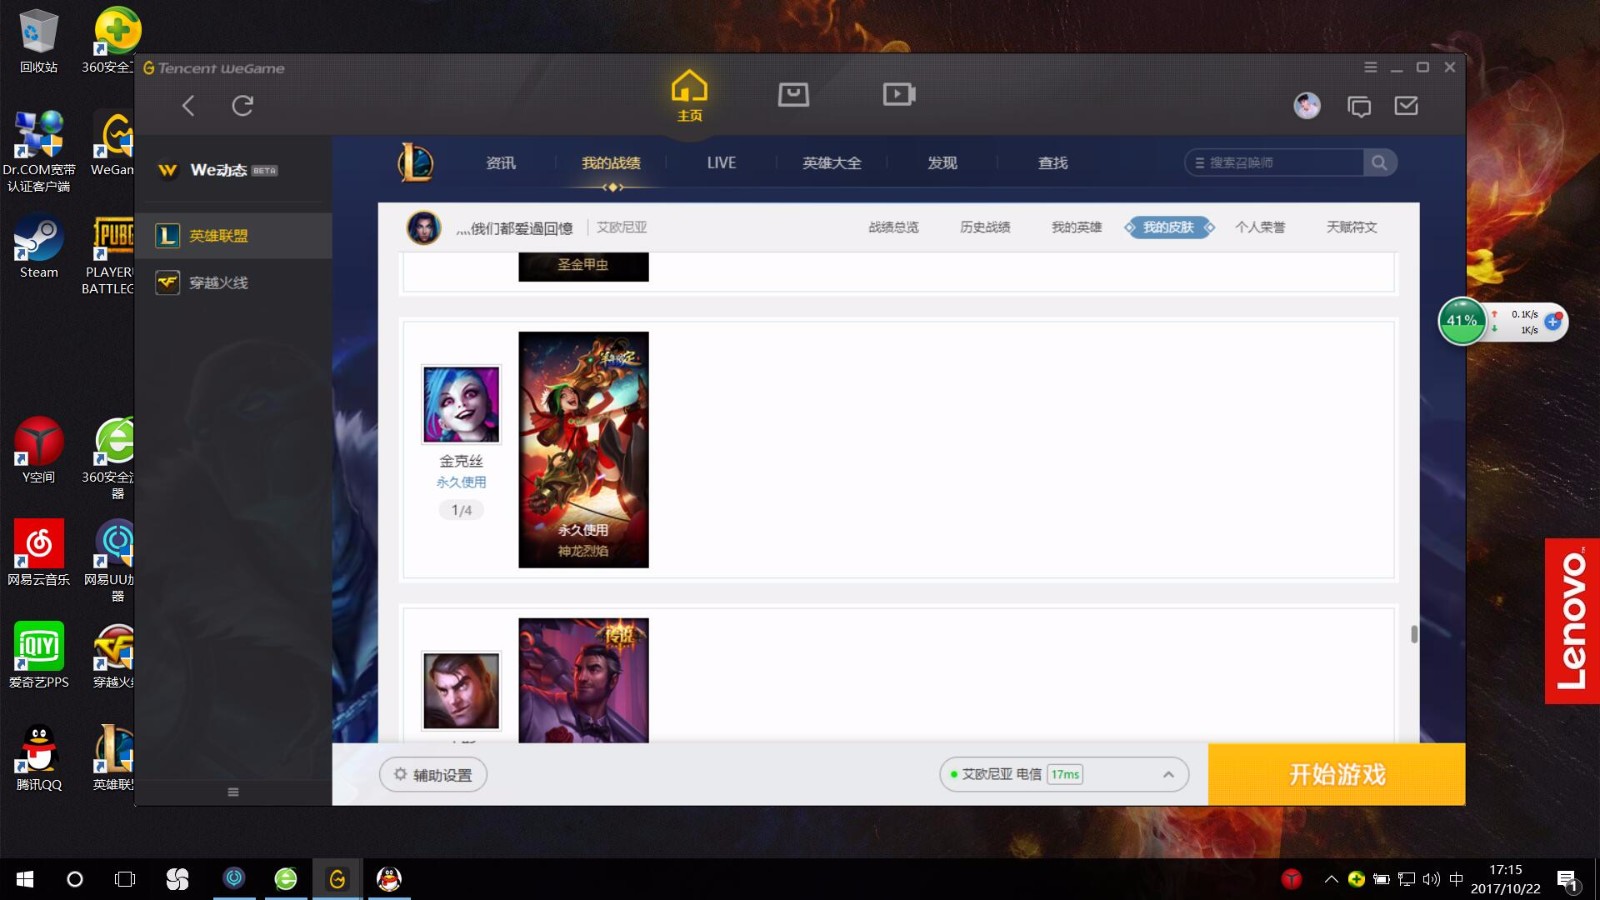Click the League of Legends logo icon
The width and height of the screenshot is (1600, 900).
415,162
